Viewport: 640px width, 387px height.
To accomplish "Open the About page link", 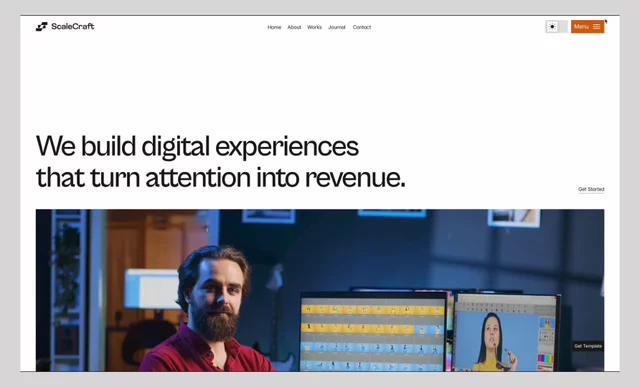I will (x=294, y=27).
